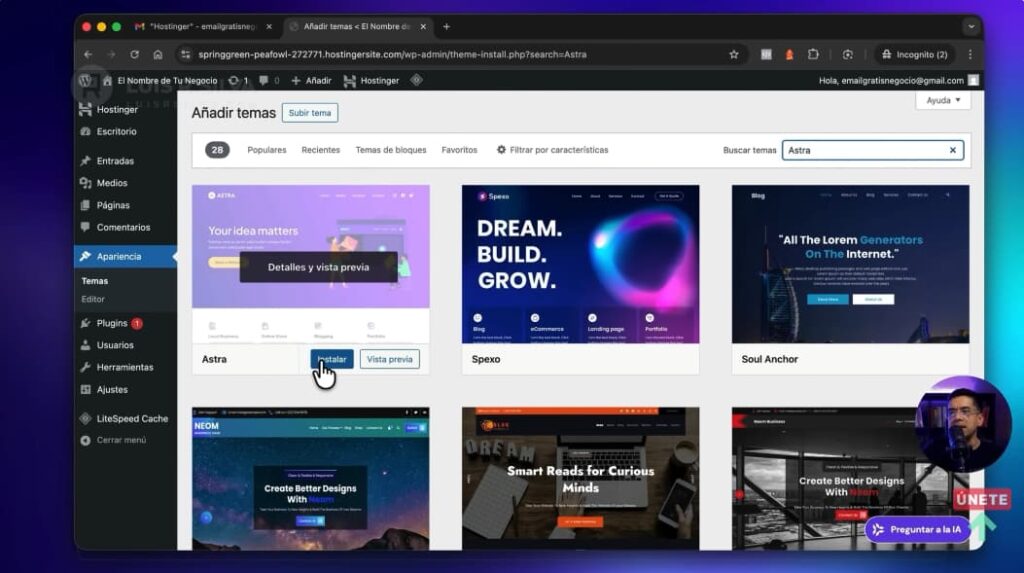Click the 28 results count badge
Screen dimensions: 1024x573
click(217, 150)
